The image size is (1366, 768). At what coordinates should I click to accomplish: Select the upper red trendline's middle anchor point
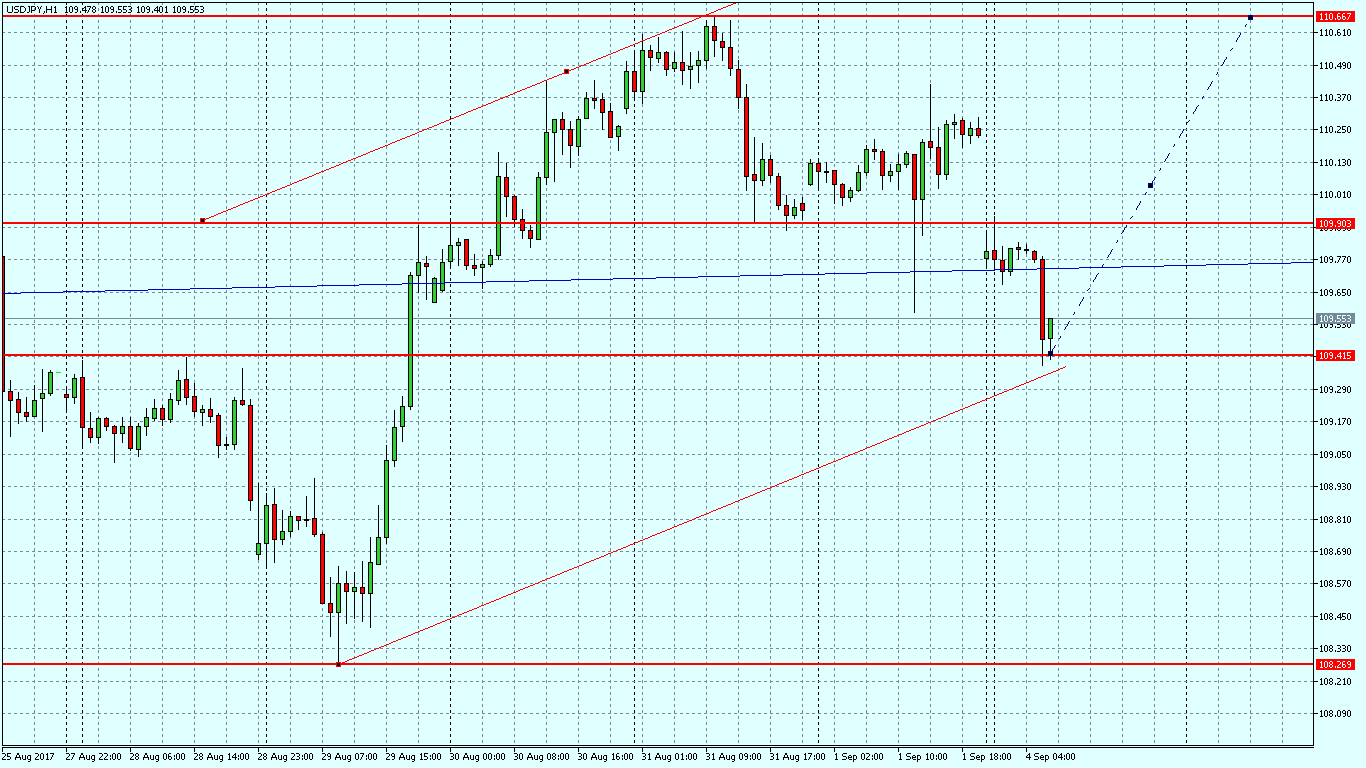566,71
